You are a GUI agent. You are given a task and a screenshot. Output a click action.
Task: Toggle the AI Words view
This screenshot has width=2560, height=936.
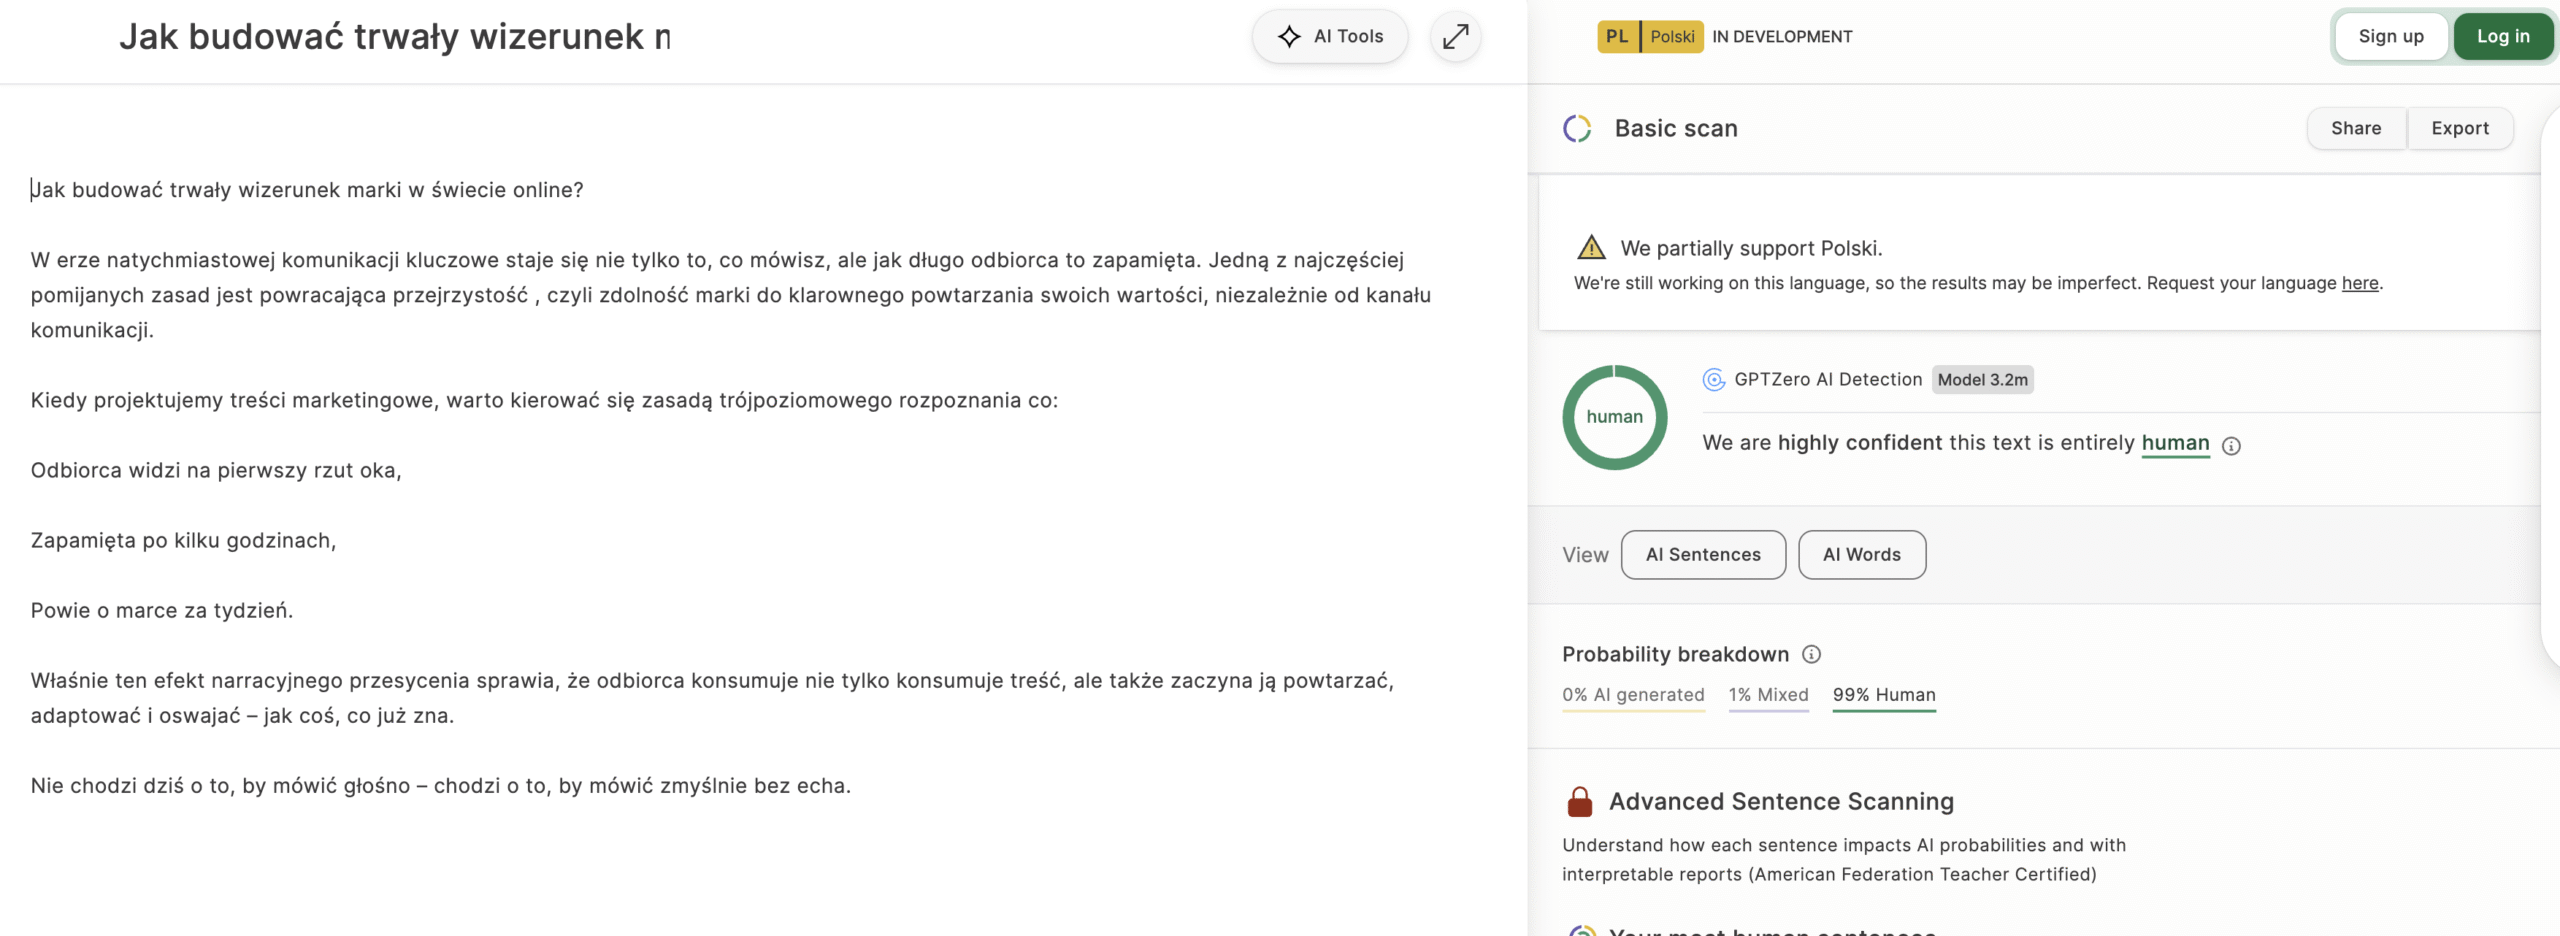click(1861, 555)
